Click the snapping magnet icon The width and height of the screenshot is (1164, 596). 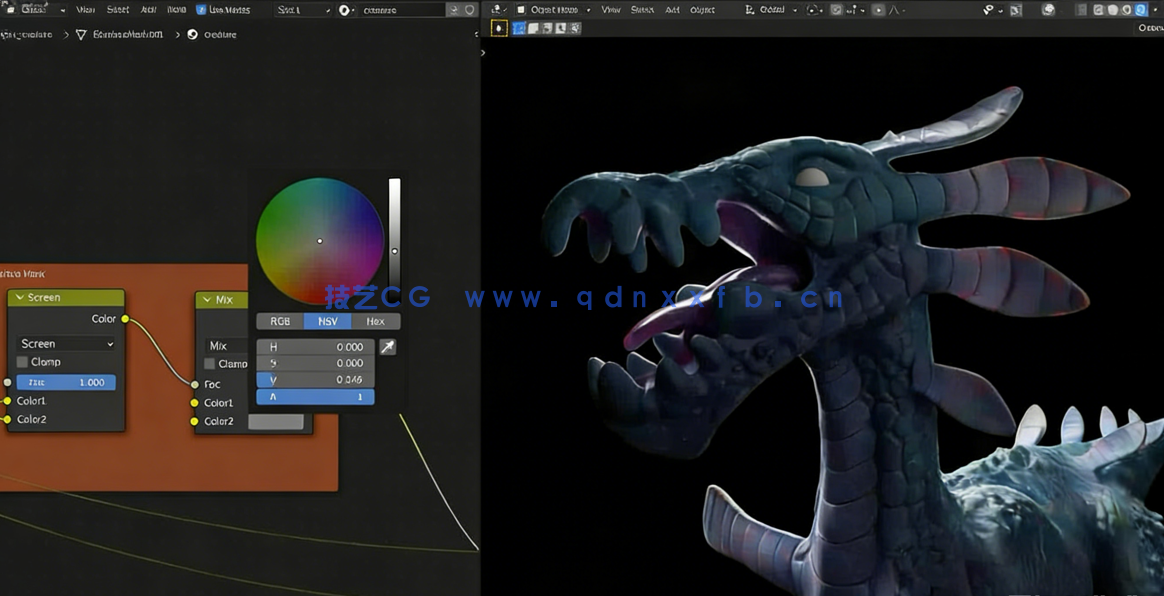[x=835, y=9]
